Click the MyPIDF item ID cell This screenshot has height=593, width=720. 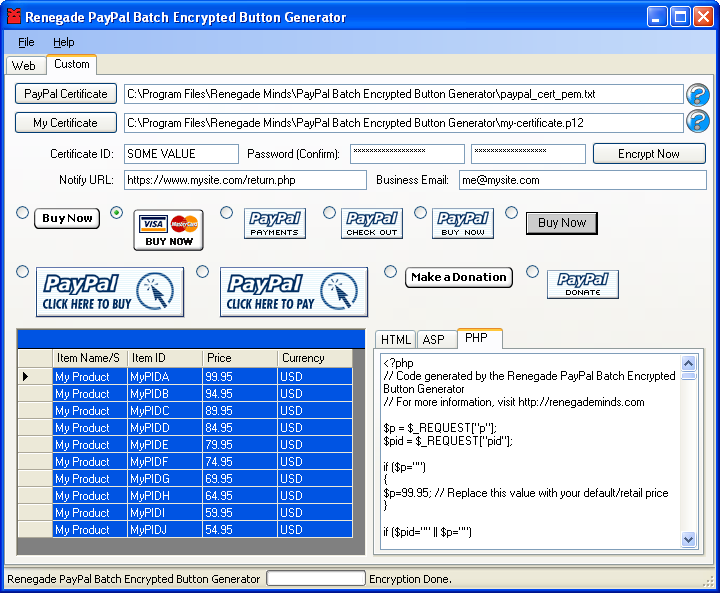pos(165,462)
